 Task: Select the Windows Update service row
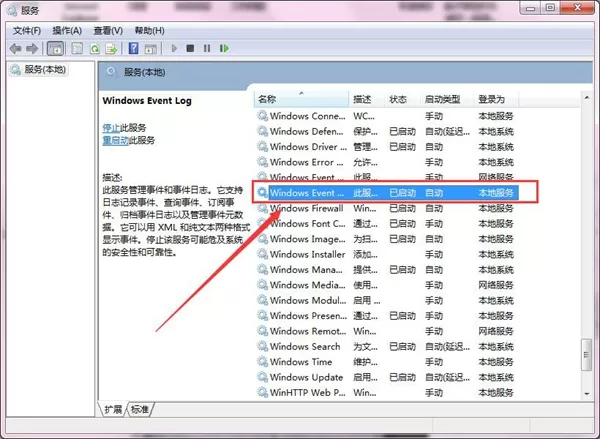tap(386, 377)
